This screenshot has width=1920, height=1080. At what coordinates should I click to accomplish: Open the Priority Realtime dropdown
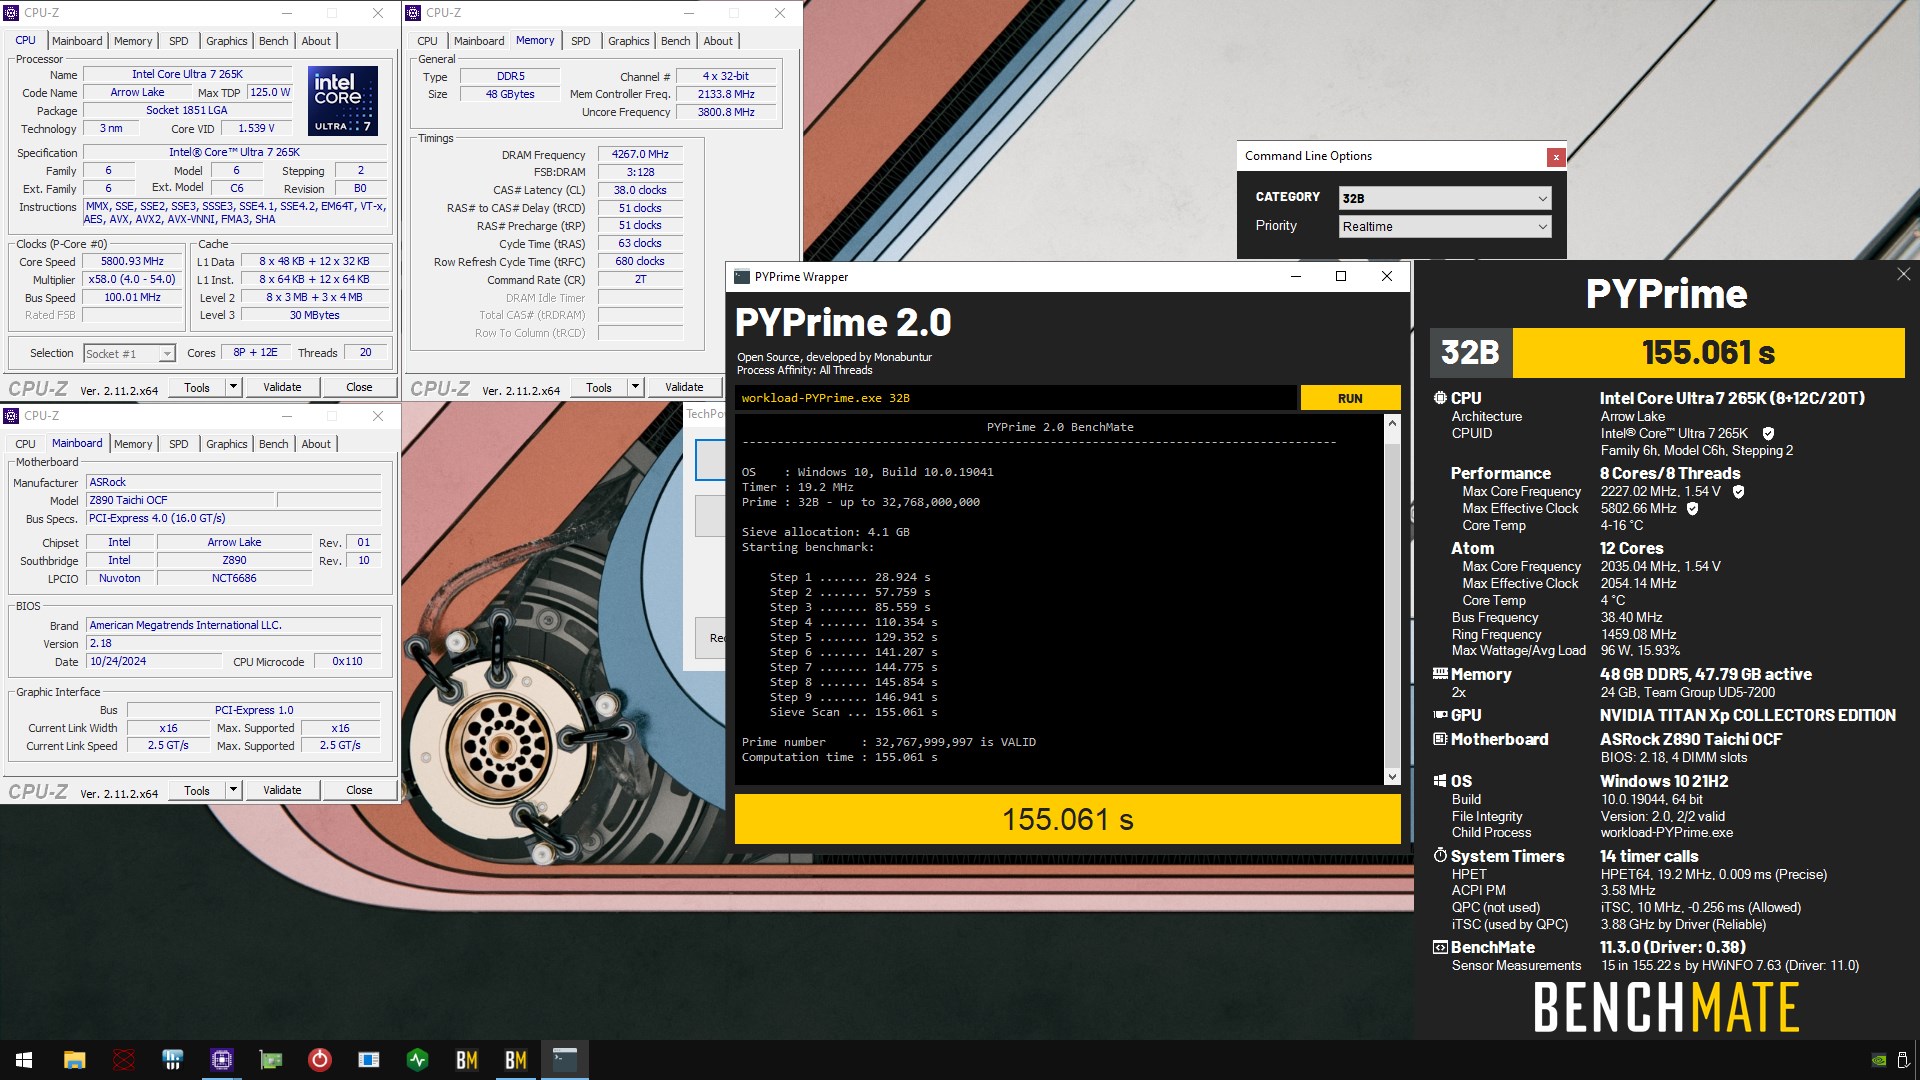(1445, 227)
